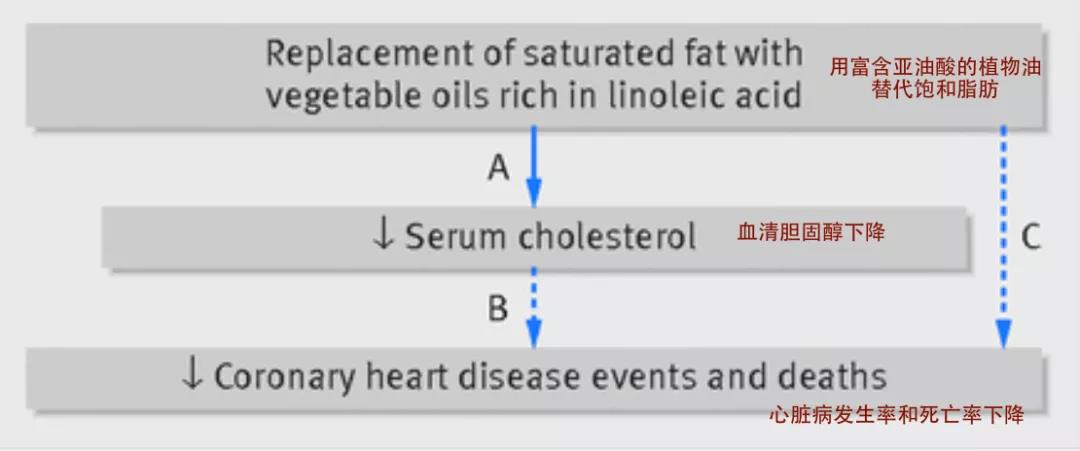This screenshot has width=1080, height=451.
Task: Click the Coronary heart disease events box
Action: pos(535,379)
